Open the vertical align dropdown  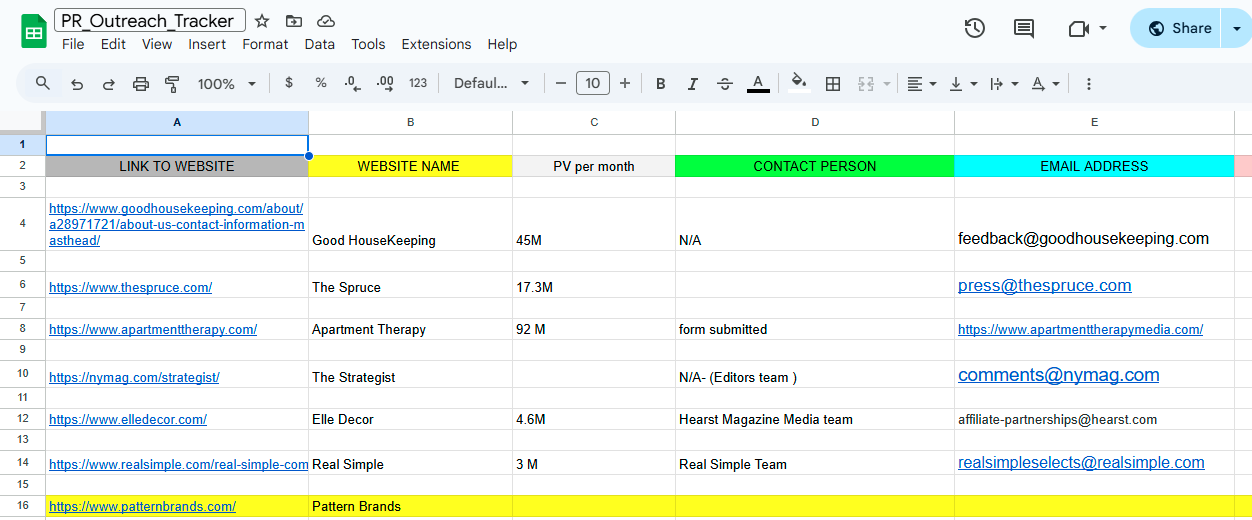tap(962, 84)
